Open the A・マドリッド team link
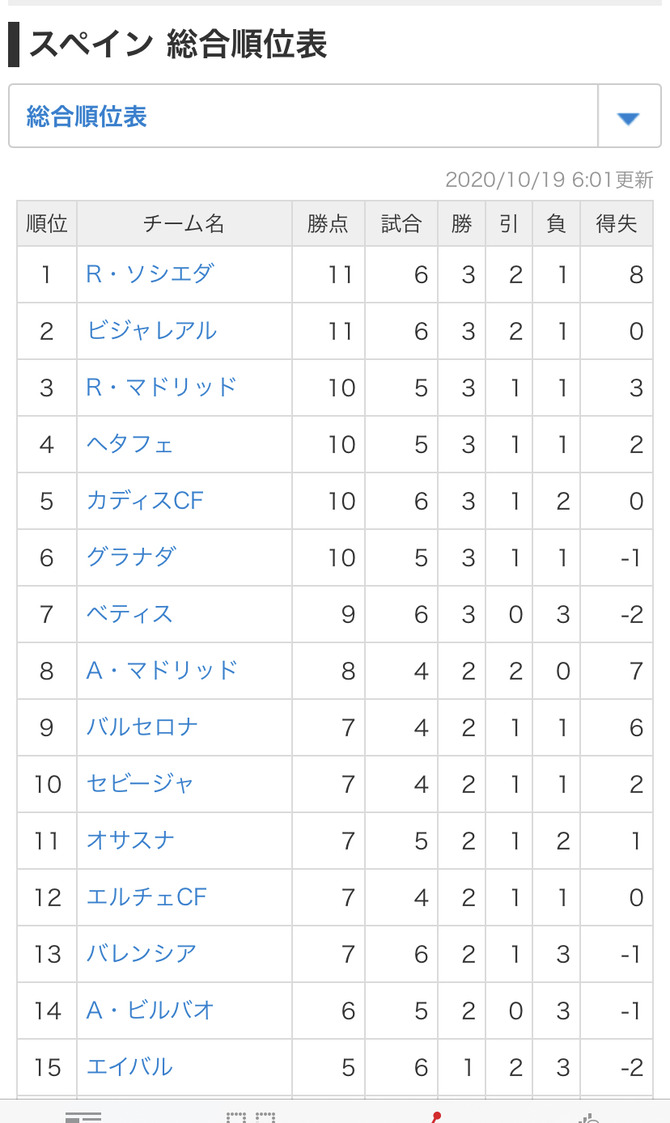This screenshot has width=670, height=1123. pos(161,670)
